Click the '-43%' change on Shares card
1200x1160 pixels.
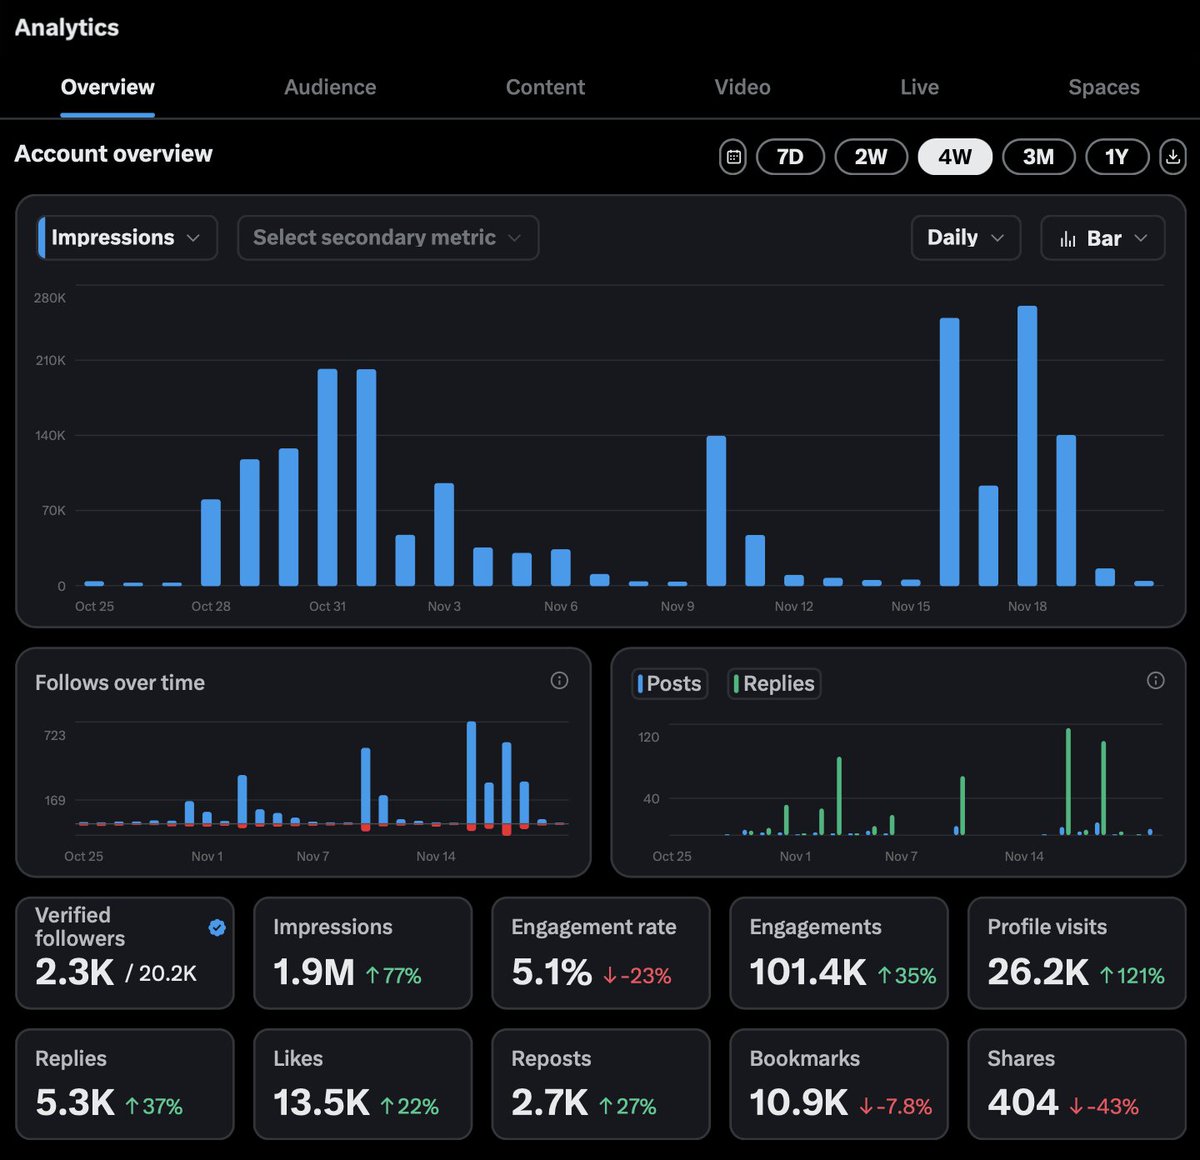click(x=1104, y=1106)
